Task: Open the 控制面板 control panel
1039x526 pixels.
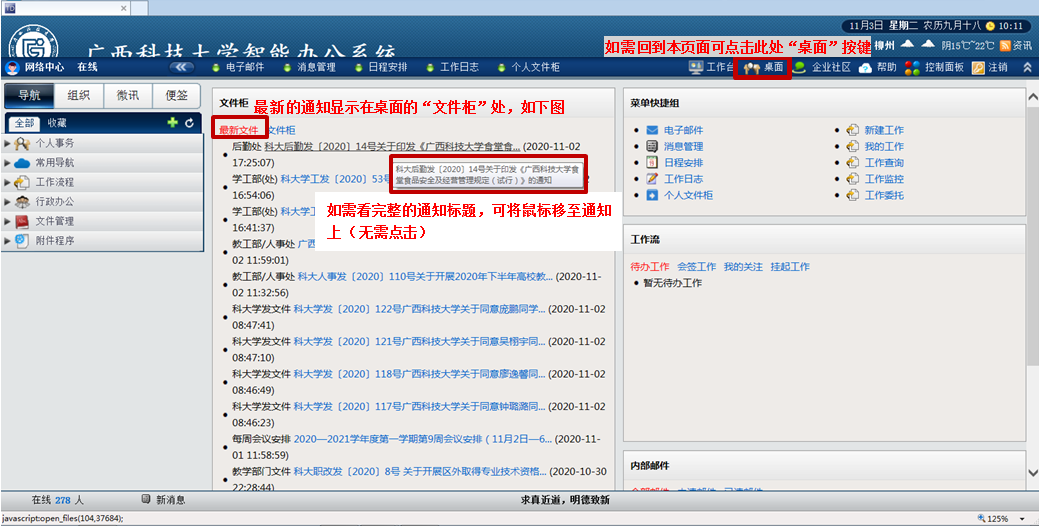Action: coord(933,68)
